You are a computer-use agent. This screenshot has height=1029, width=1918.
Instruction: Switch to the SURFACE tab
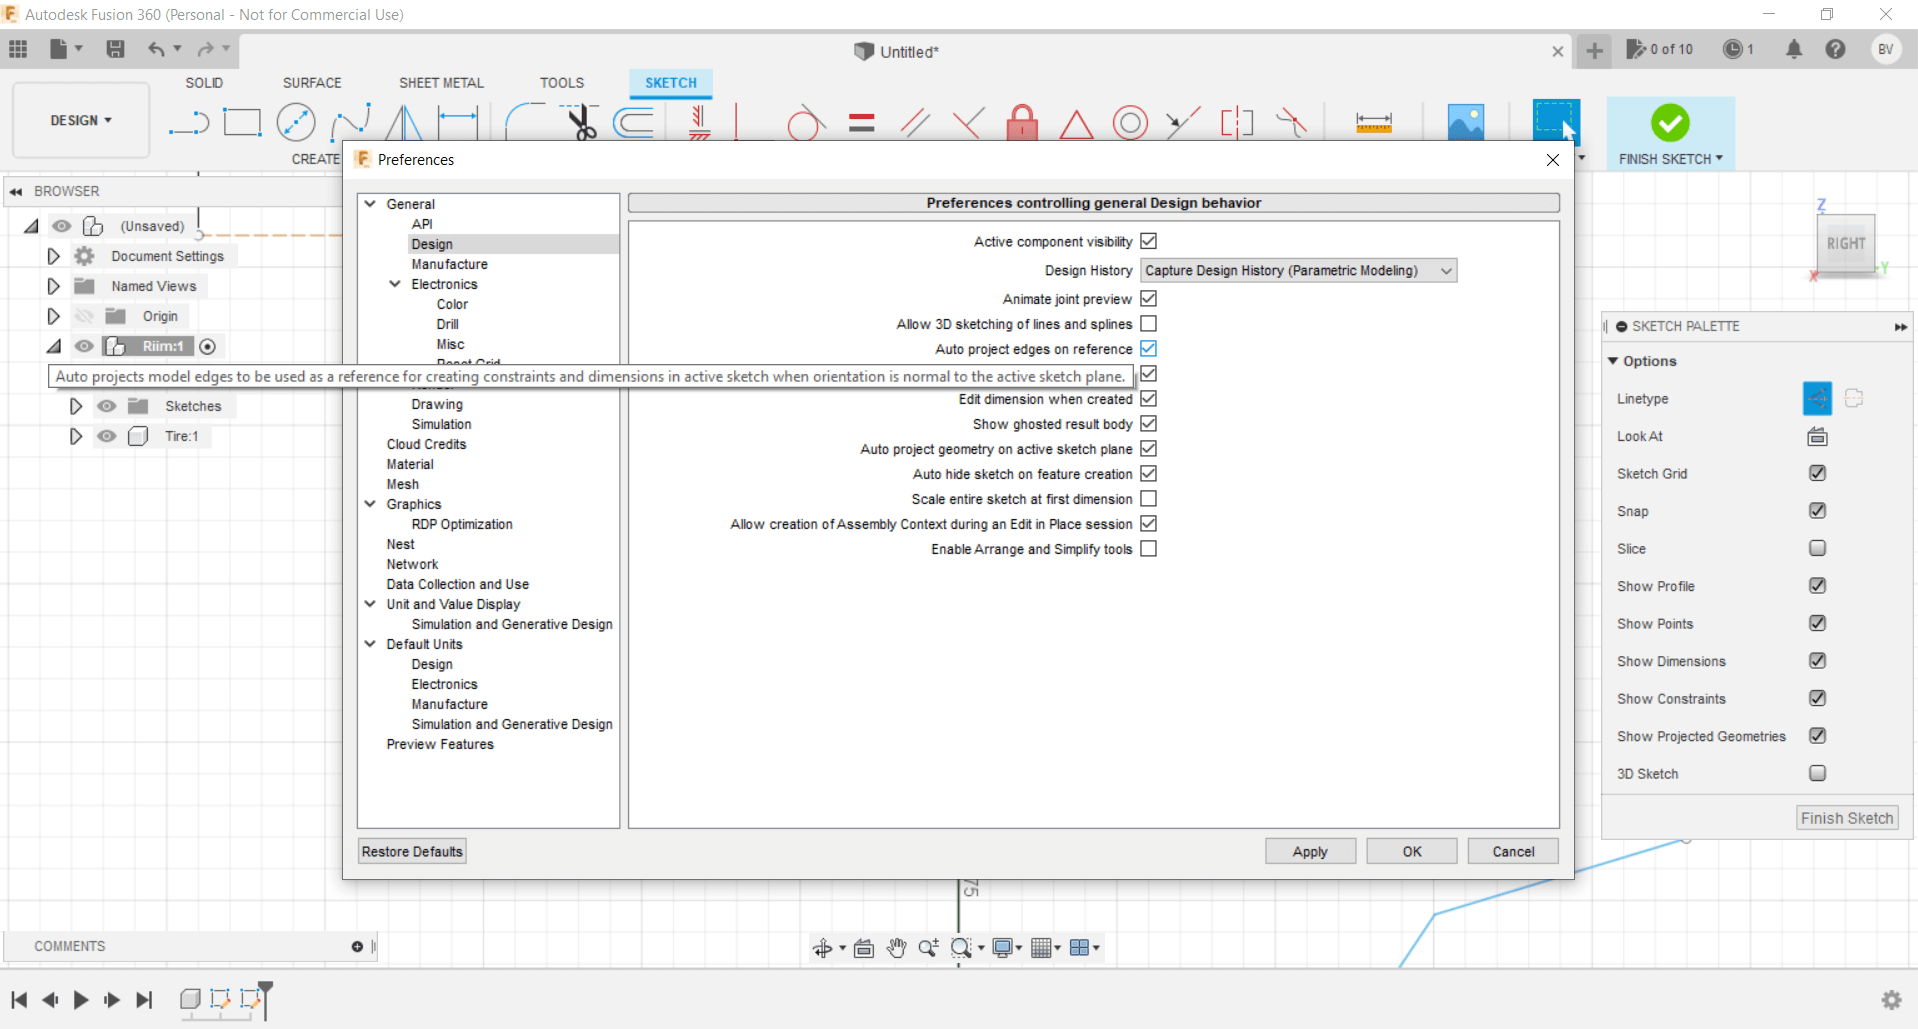click(x=312, y=83)
